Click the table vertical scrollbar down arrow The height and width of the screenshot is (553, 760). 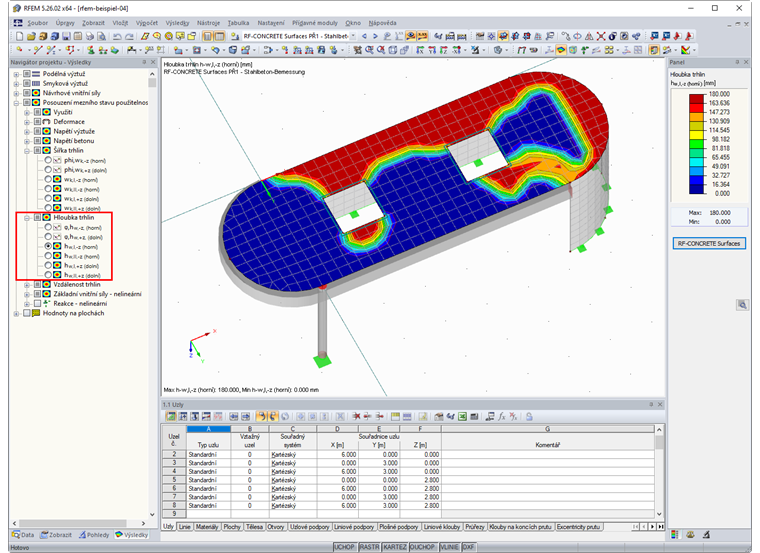tap(659, 514)
